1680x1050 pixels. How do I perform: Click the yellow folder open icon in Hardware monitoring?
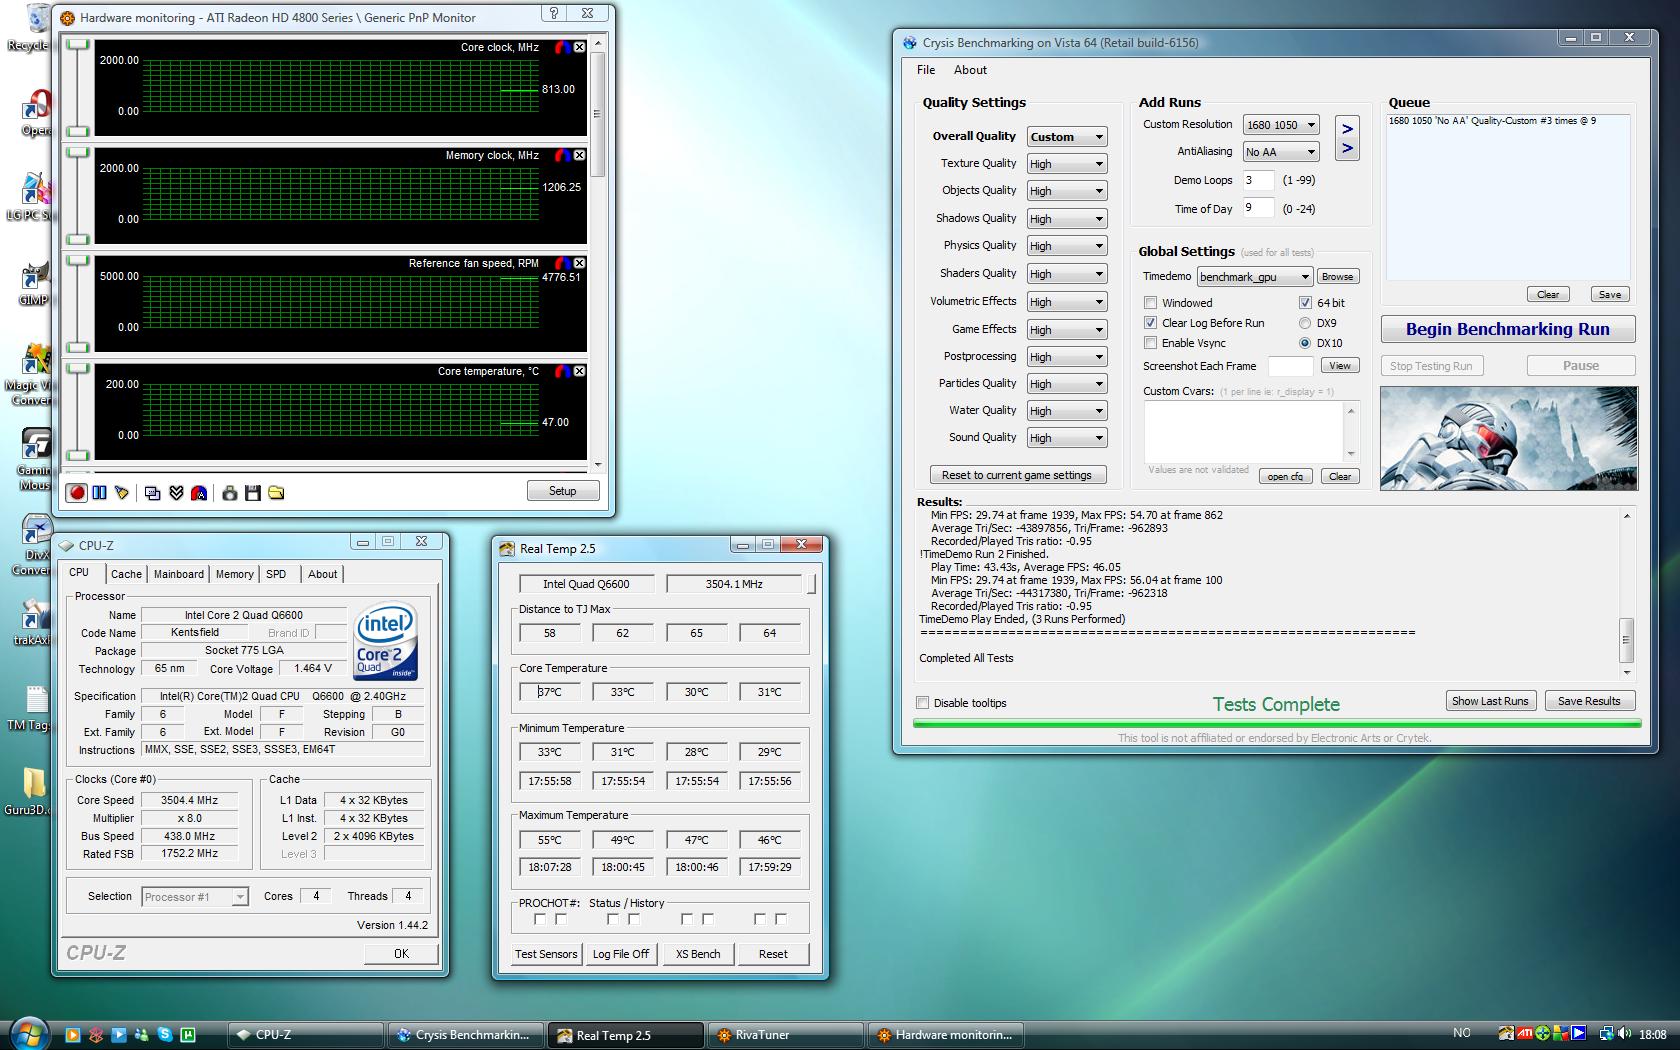[x=276, y=492]
